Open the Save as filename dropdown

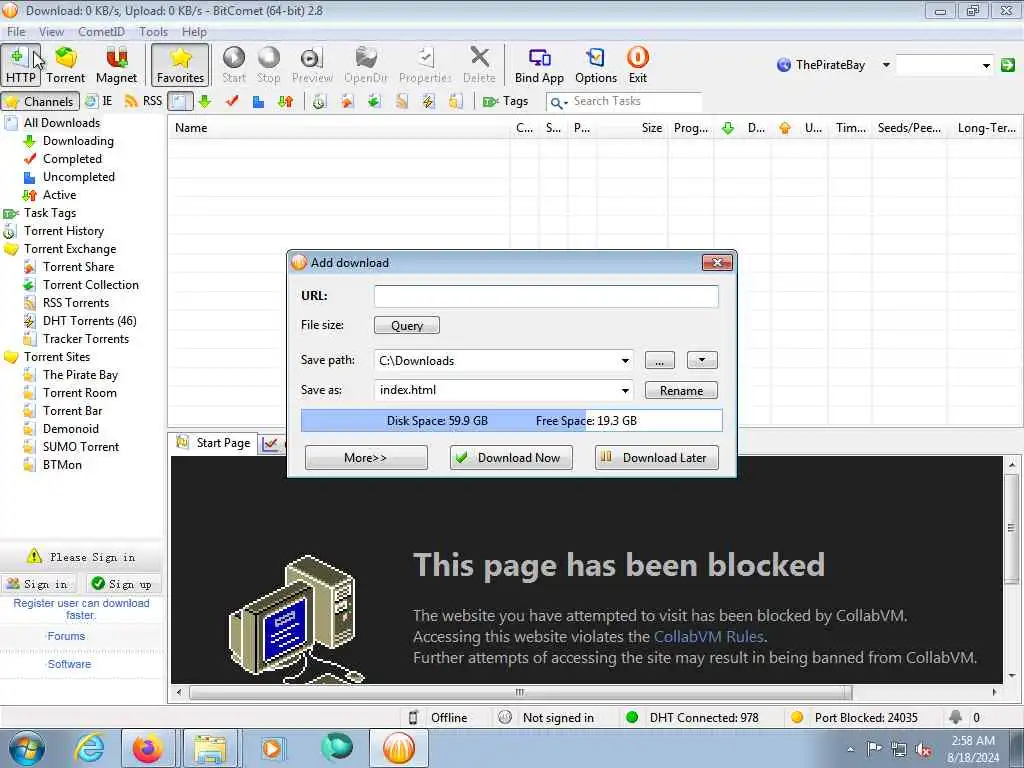625,391
